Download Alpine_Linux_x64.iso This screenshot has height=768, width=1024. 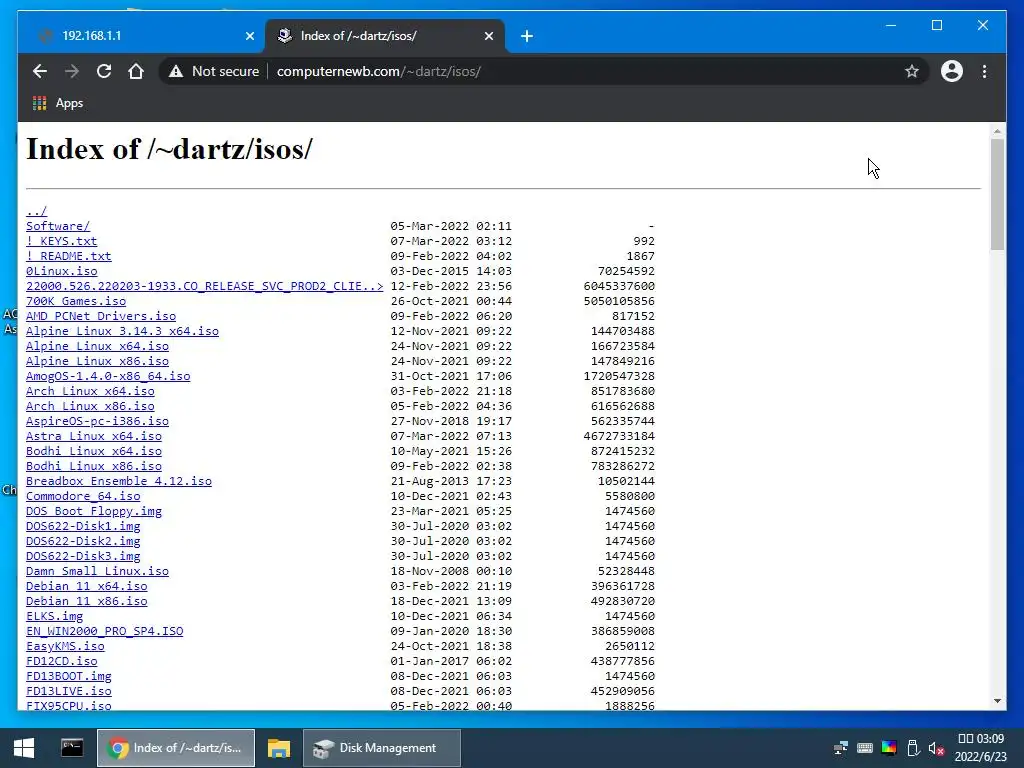[97, 346]
